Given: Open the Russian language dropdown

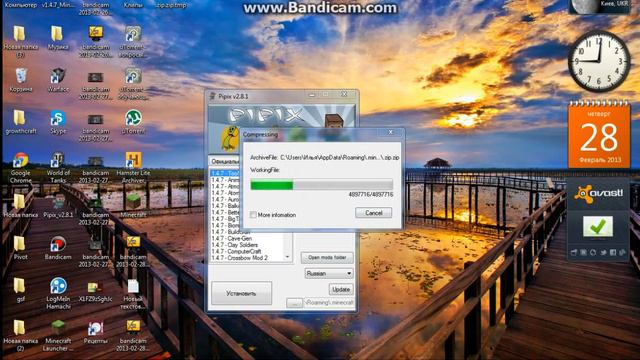Looking at the screenshot, I should click(329, 273).
